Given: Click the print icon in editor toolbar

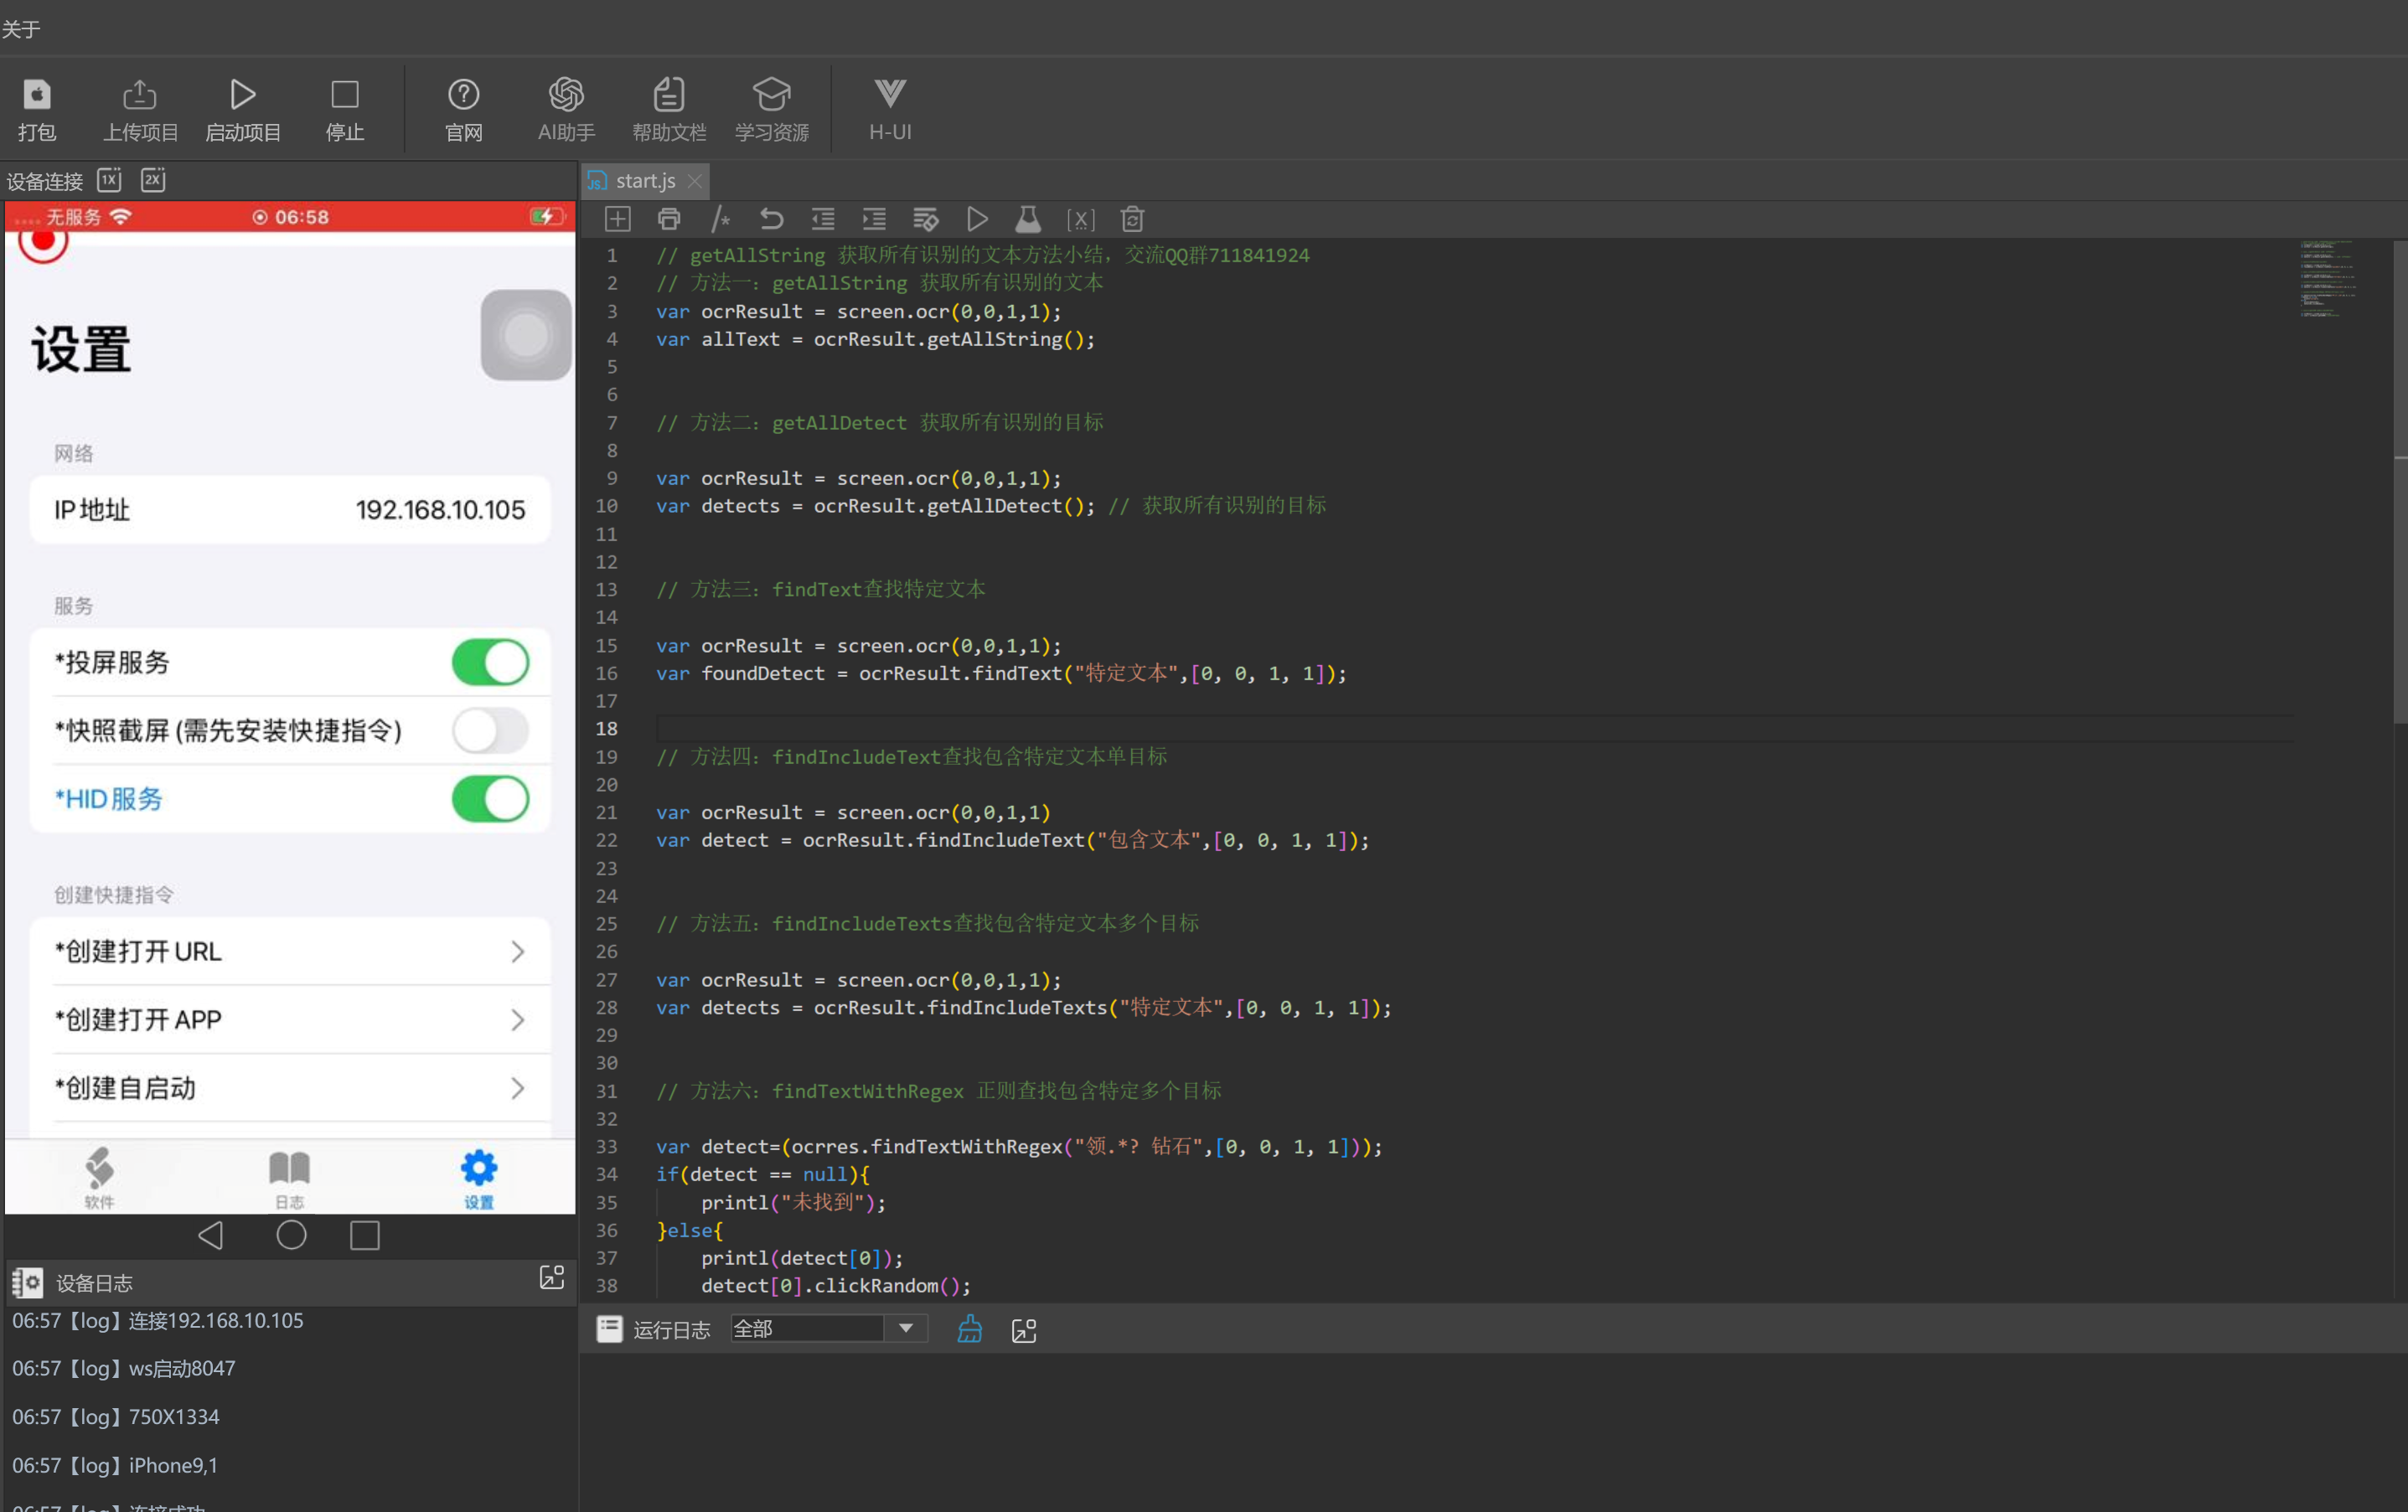Looking at the screenshot, I should tap(669, 219).
